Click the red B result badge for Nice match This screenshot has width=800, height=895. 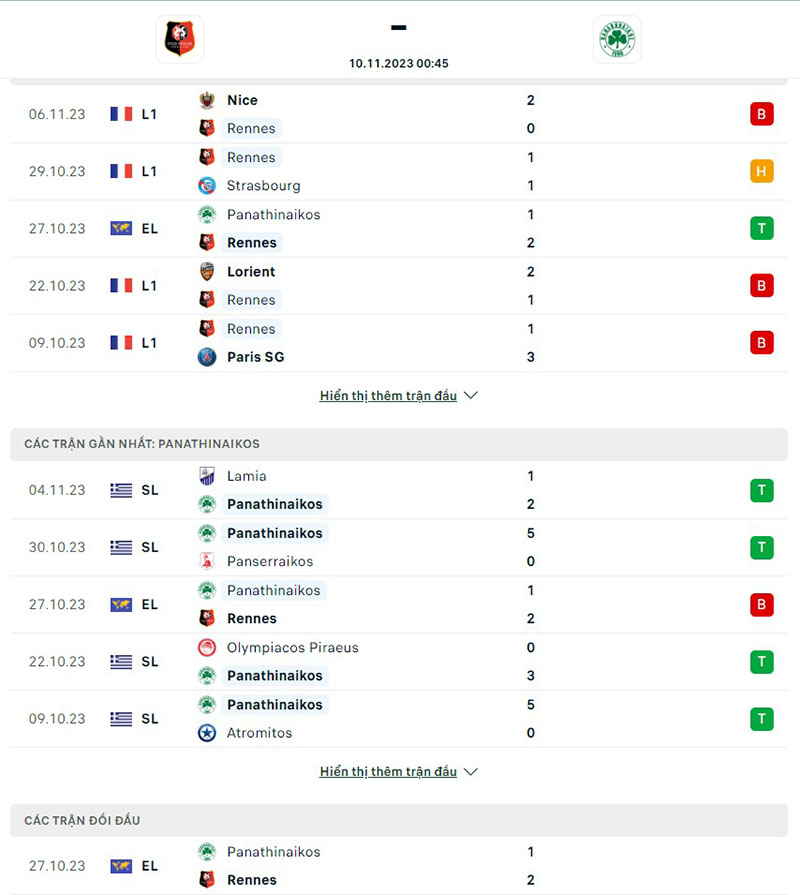click(762, 114)
